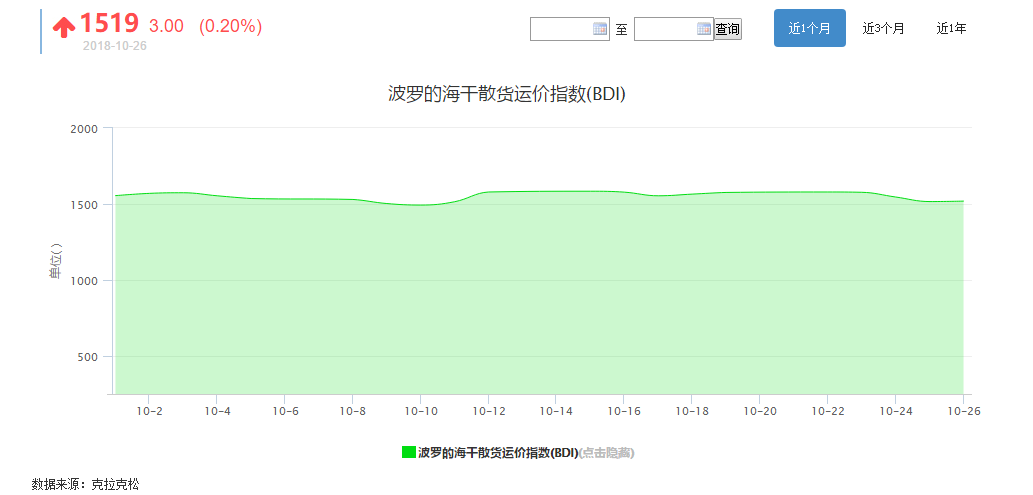Click the x-axis label 10-22
Image resolution: width=1033 pixels, height=495 pixels.
coord(827,411)
